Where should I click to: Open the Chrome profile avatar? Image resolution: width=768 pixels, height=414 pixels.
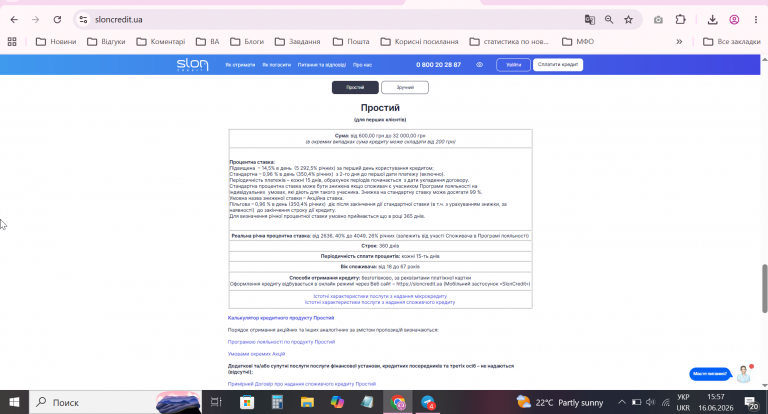pyautogui.click(x=734, y=20)
